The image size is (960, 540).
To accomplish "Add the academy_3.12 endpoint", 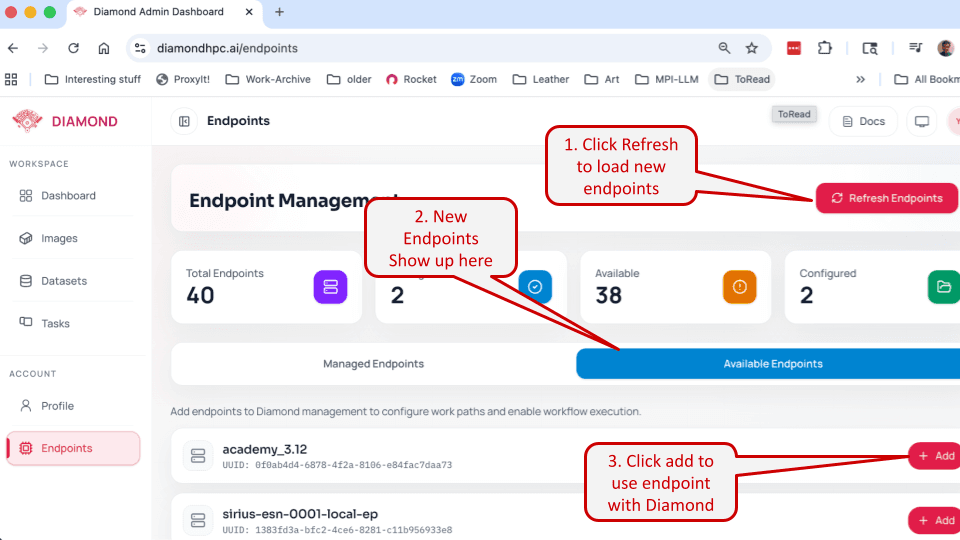I will (934, 456).
